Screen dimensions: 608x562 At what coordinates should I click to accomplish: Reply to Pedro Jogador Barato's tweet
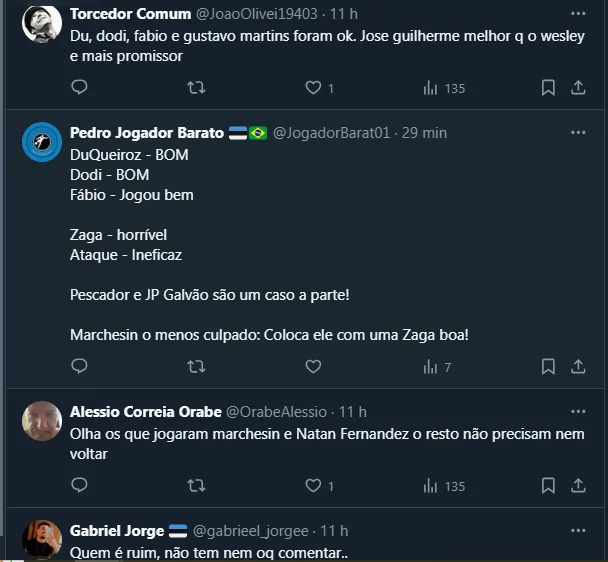click(79, 367)
